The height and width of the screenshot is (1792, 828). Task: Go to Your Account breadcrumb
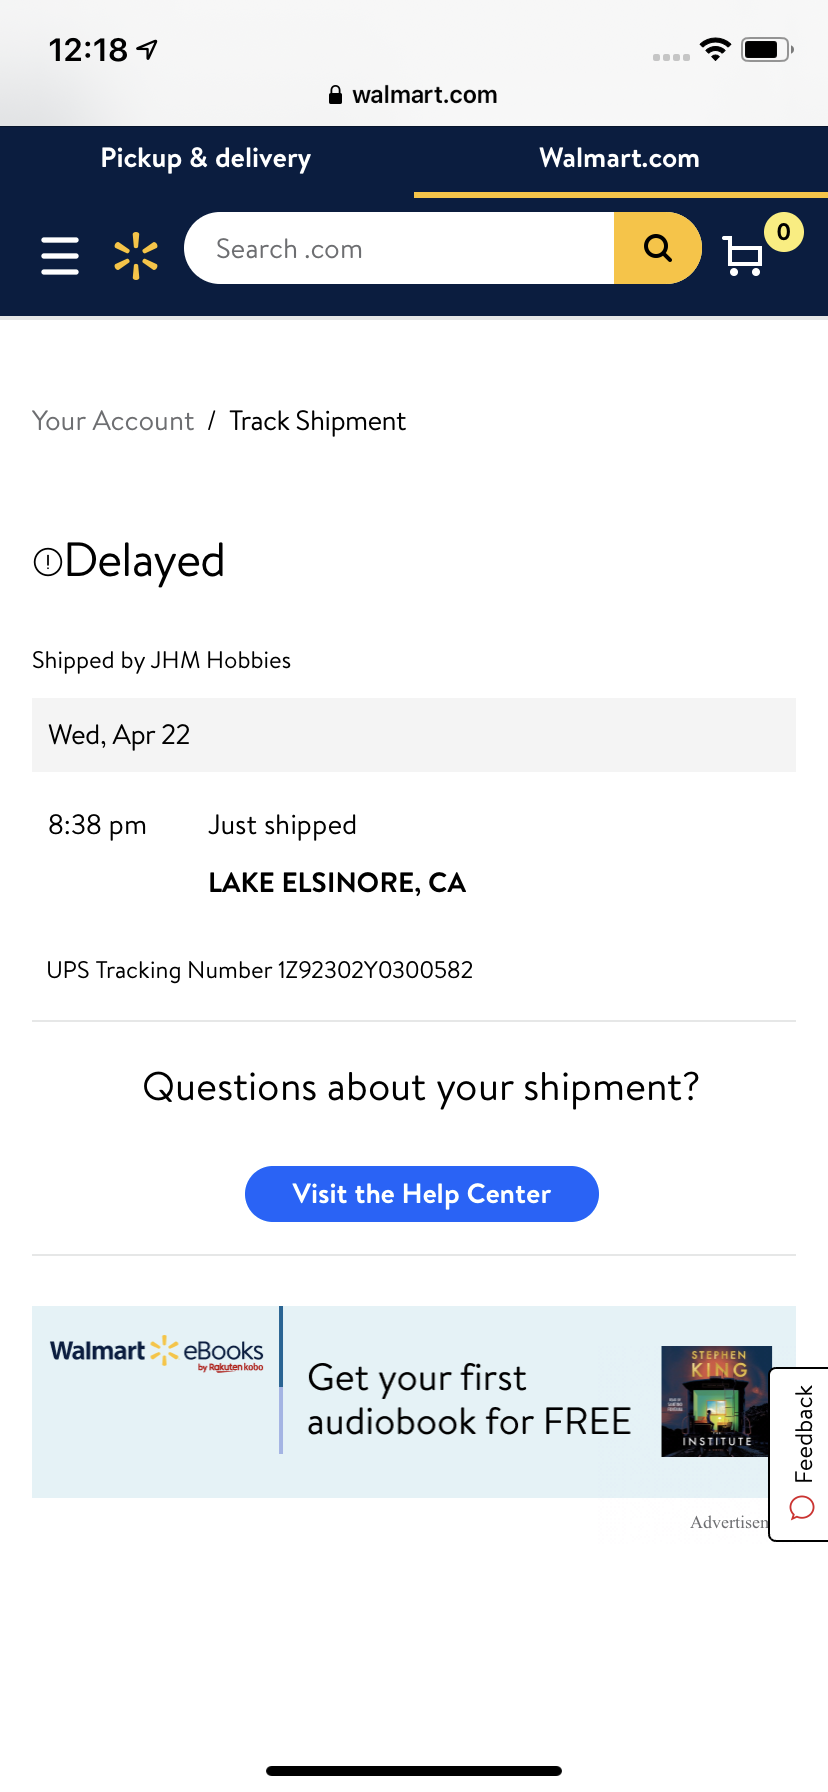click(x=113, y=421)
